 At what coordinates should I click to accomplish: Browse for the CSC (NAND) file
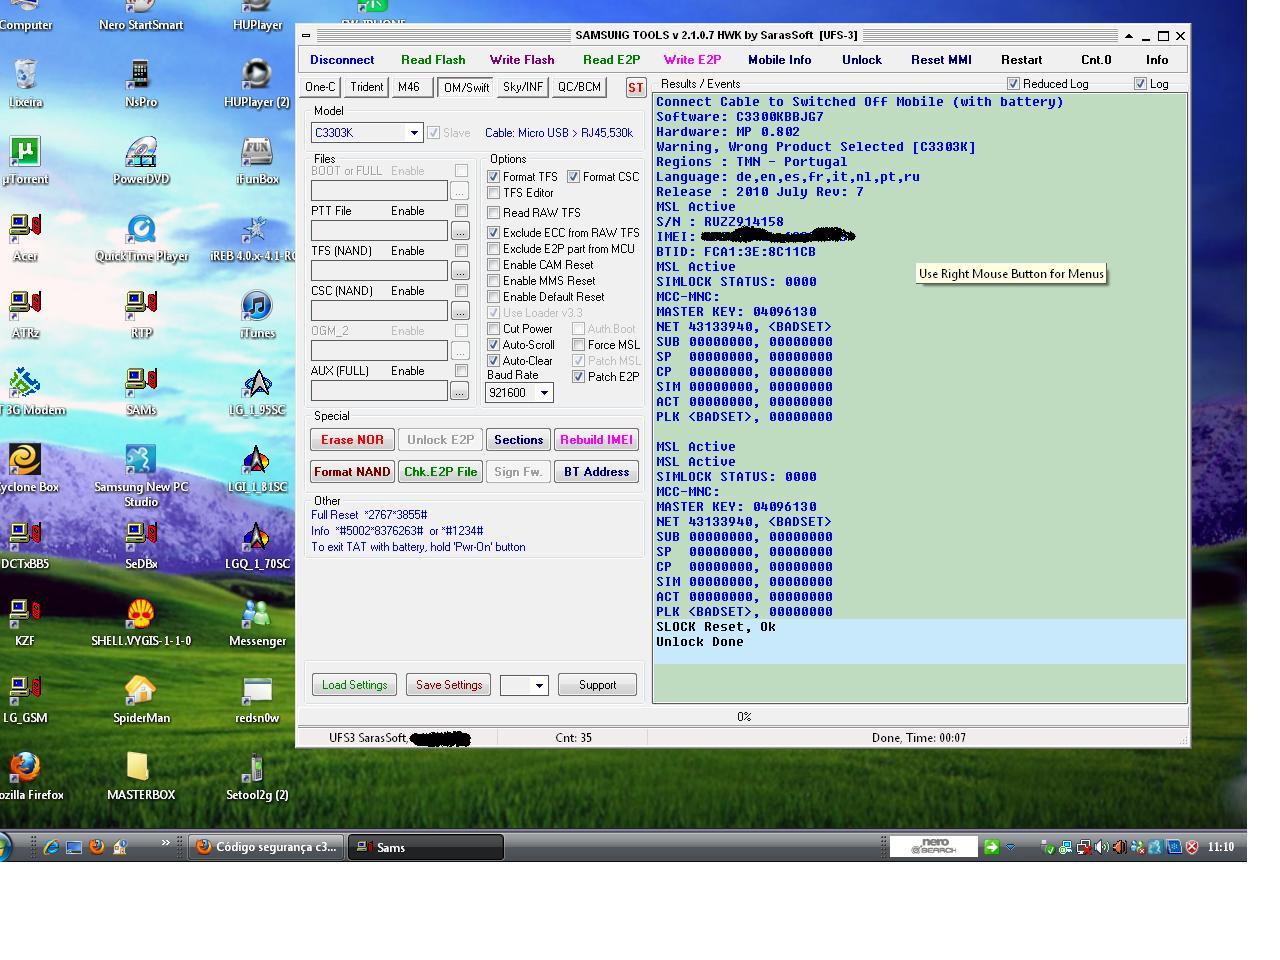click(x=460, y=311)
